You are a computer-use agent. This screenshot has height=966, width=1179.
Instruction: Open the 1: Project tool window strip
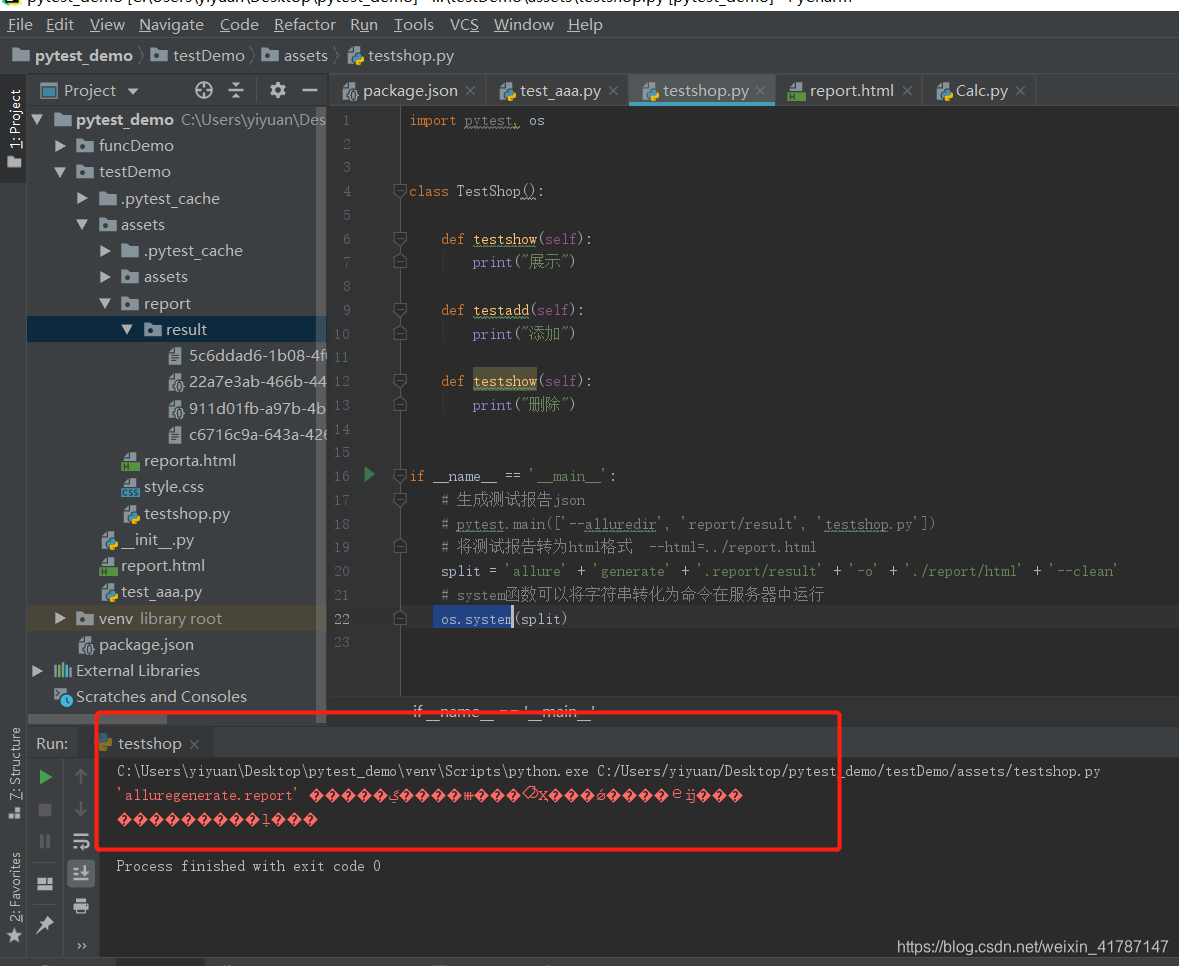click(14, 129)
